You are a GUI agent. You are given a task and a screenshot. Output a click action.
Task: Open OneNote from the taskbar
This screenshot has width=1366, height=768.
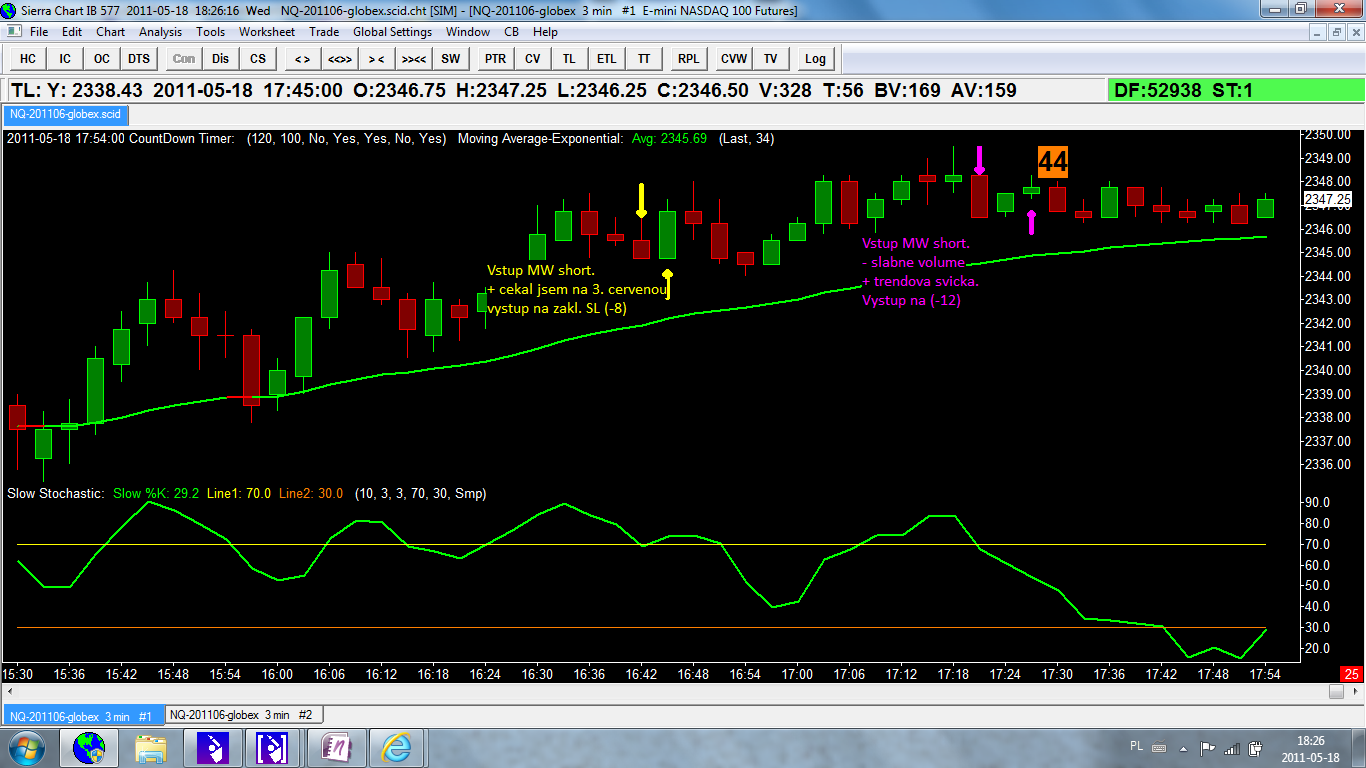335,747
